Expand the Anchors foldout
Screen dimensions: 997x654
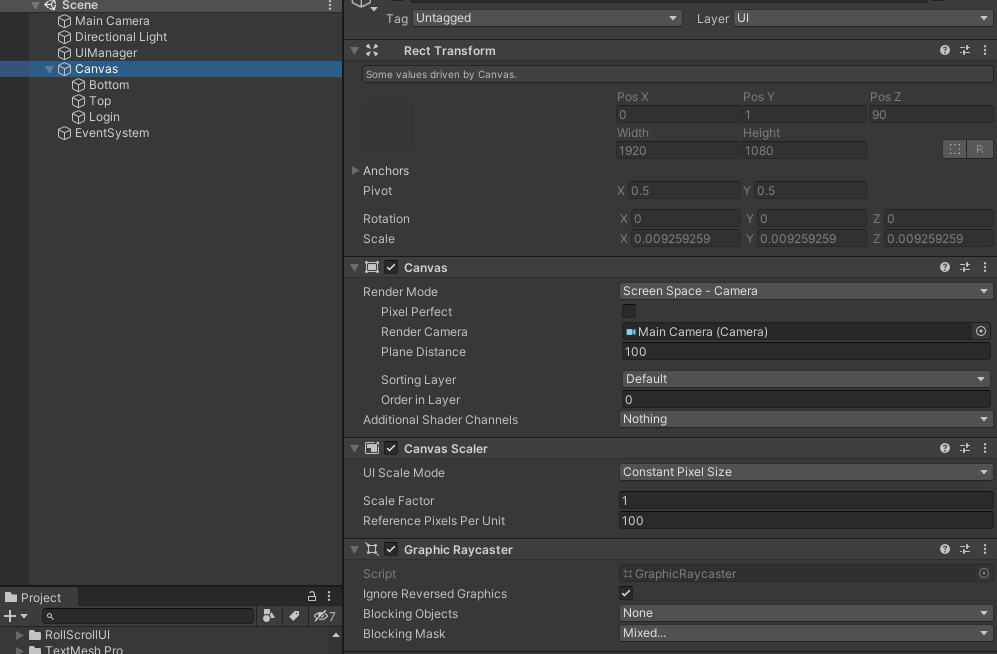pyautogui.click(x=355, y=170)
